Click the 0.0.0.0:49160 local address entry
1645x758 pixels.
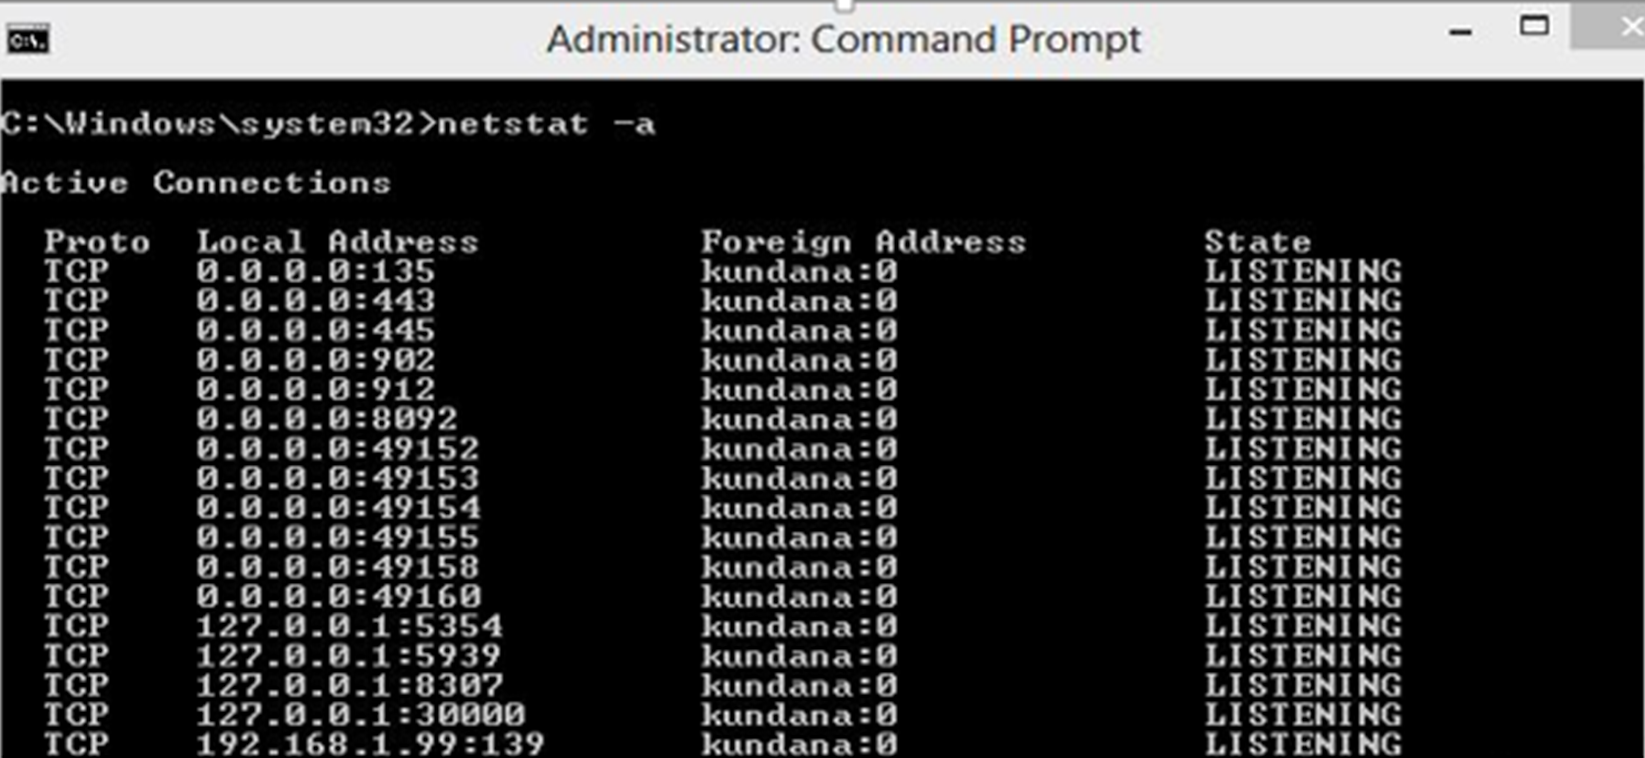pyautogui.click(x=337, y=597)
